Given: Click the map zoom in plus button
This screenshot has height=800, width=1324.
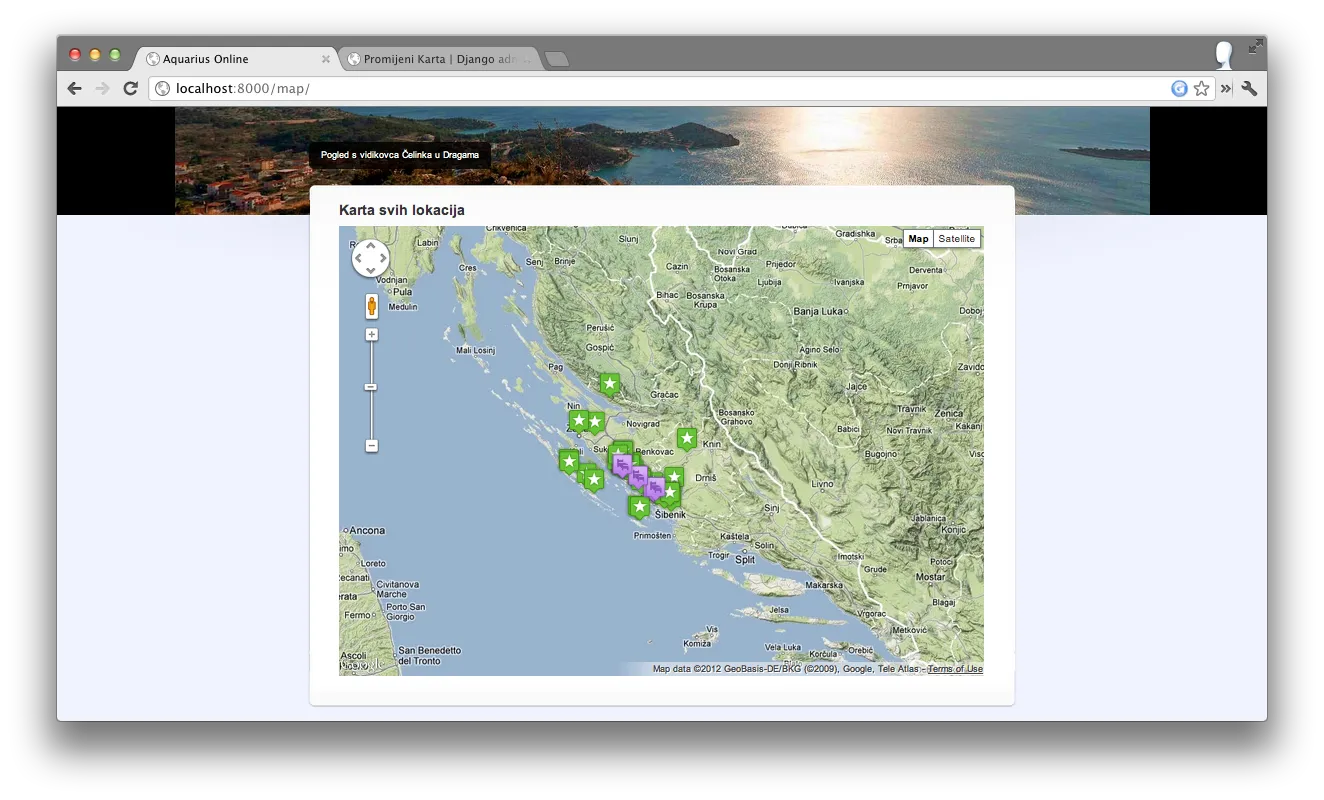Looking at the screenshot, I should coord(372,335).
